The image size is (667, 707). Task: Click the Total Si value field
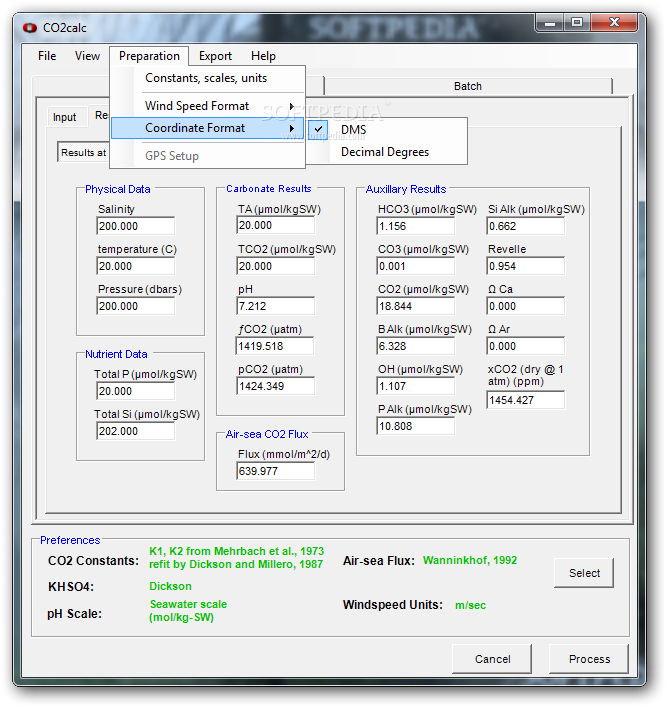point(136,431)
